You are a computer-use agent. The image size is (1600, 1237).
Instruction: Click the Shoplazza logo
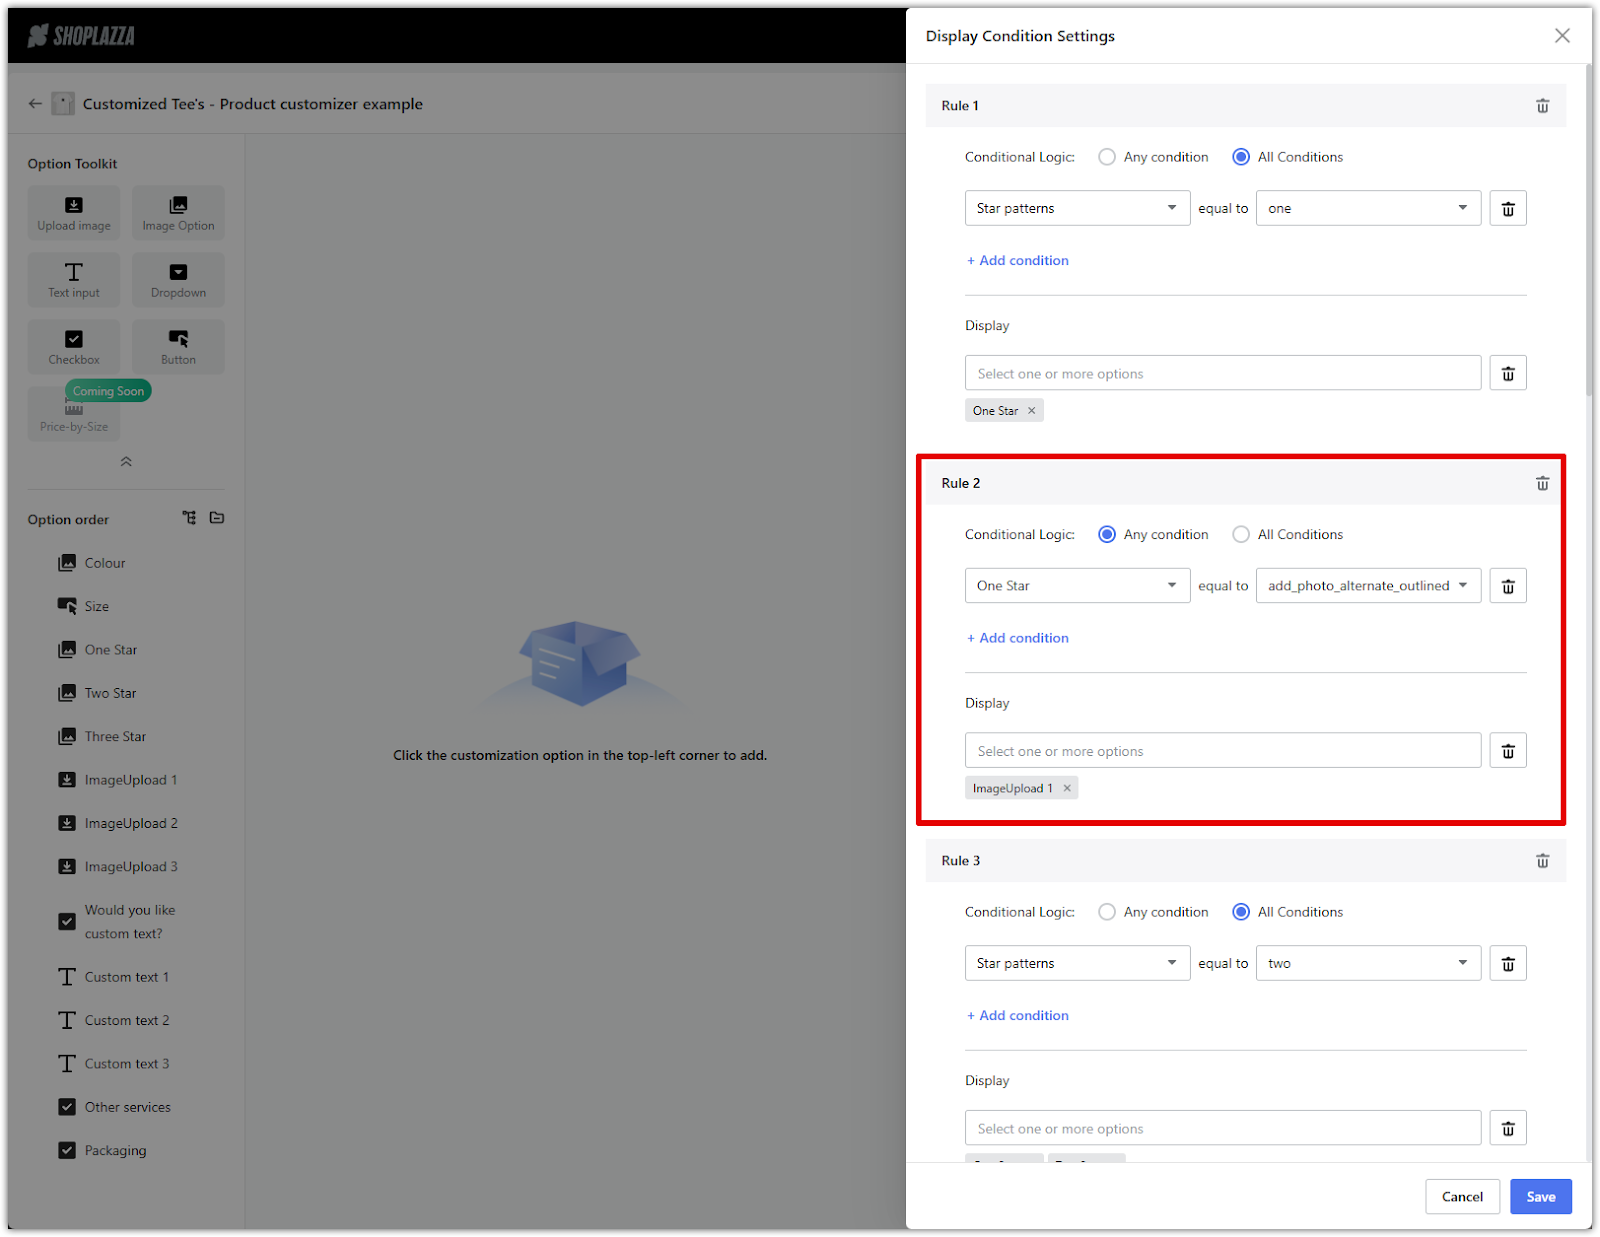(x=82, y=36)
